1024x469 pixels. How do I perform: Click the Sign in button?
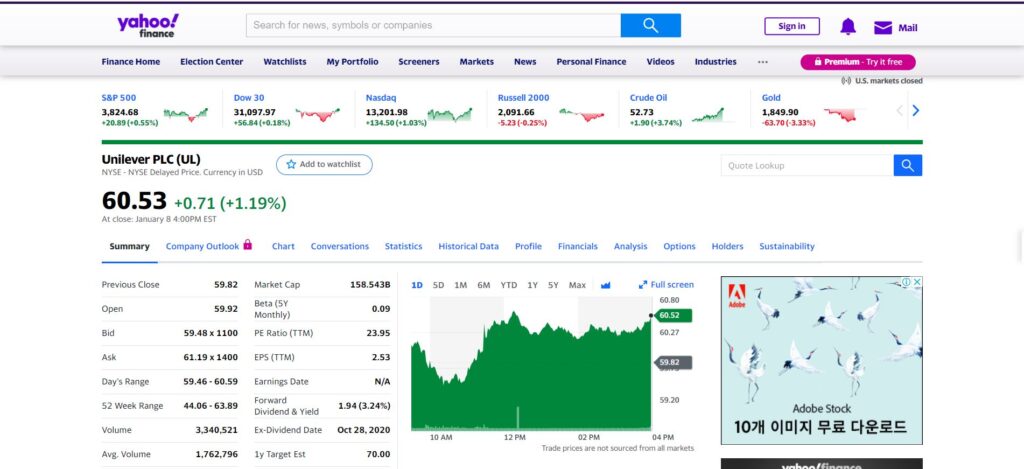791,27
